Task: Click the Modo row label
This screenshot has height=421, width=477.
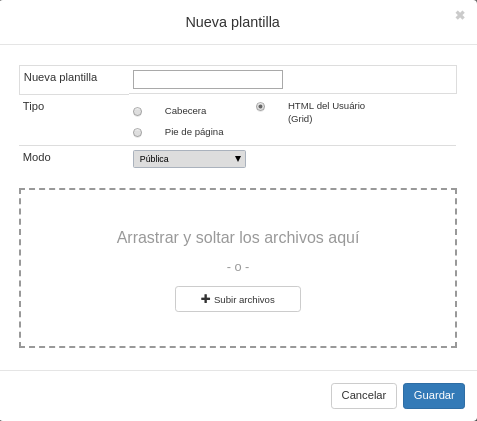Action: click(37, 157)
